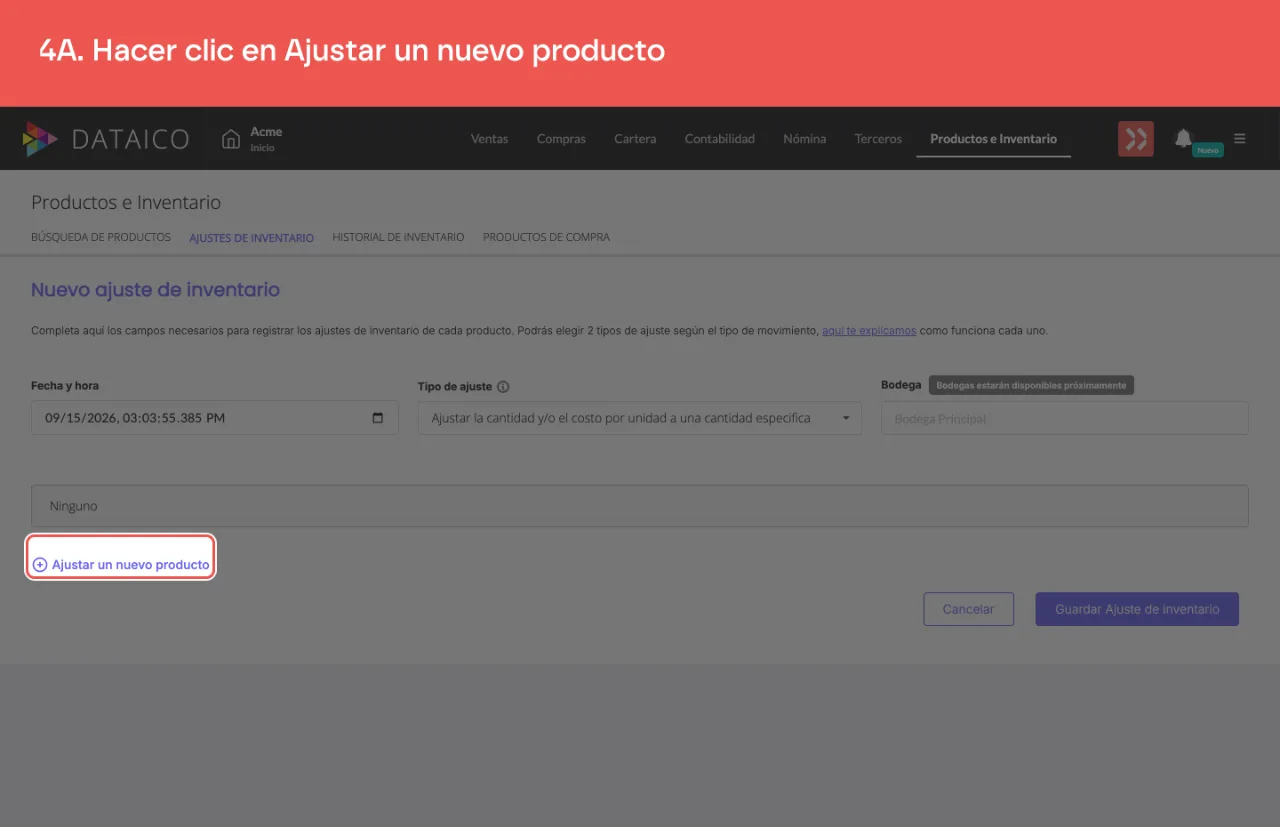Switch to Búsqueda de Productos tab

tap(101, 238)
